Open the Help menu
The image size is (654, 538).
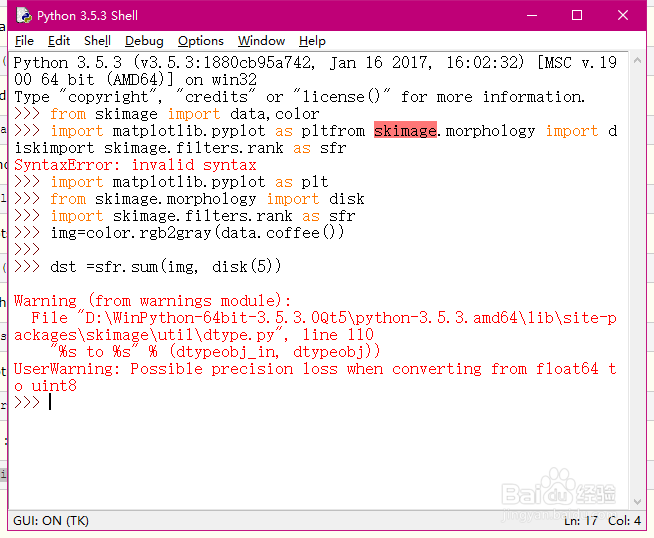312,41
